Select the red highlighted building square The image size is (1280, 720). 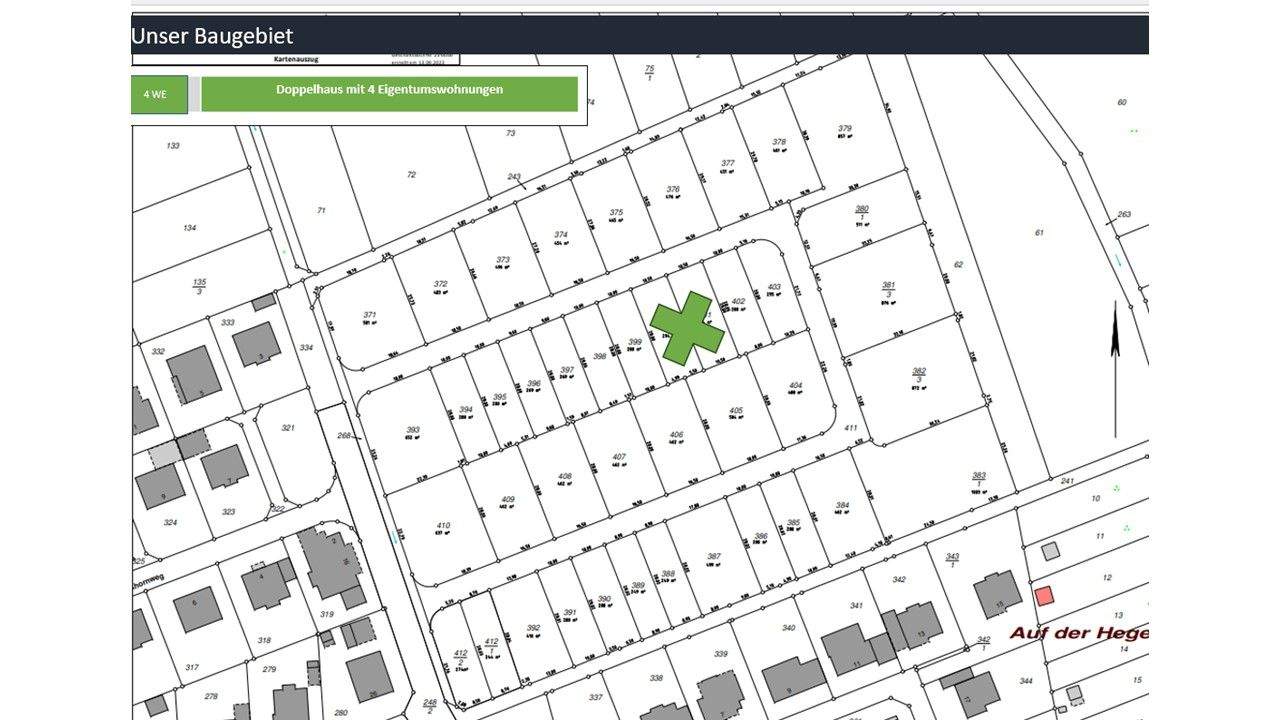(x=1044, y=596)
